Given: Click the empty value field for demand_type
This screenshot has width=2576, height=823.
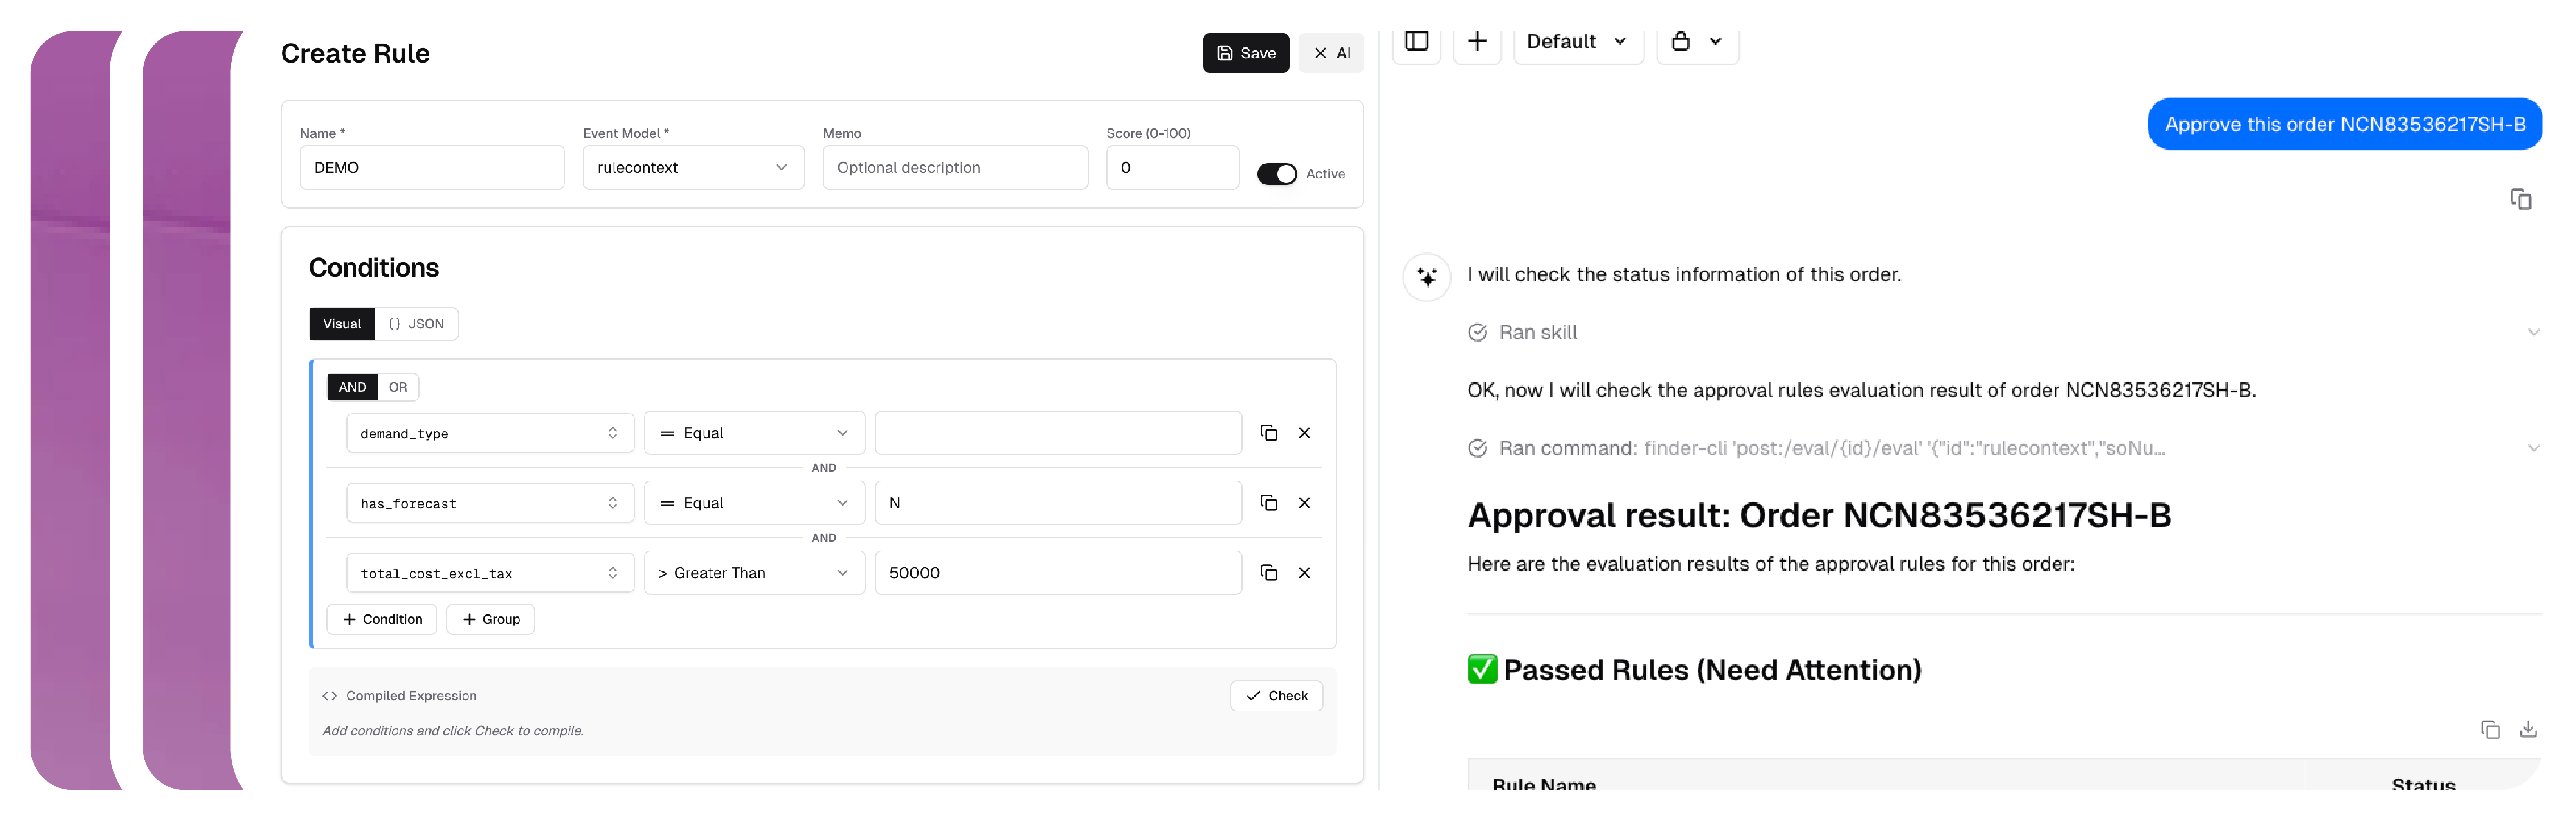Looking at the screenshot, I should (x=1058, y=433).
